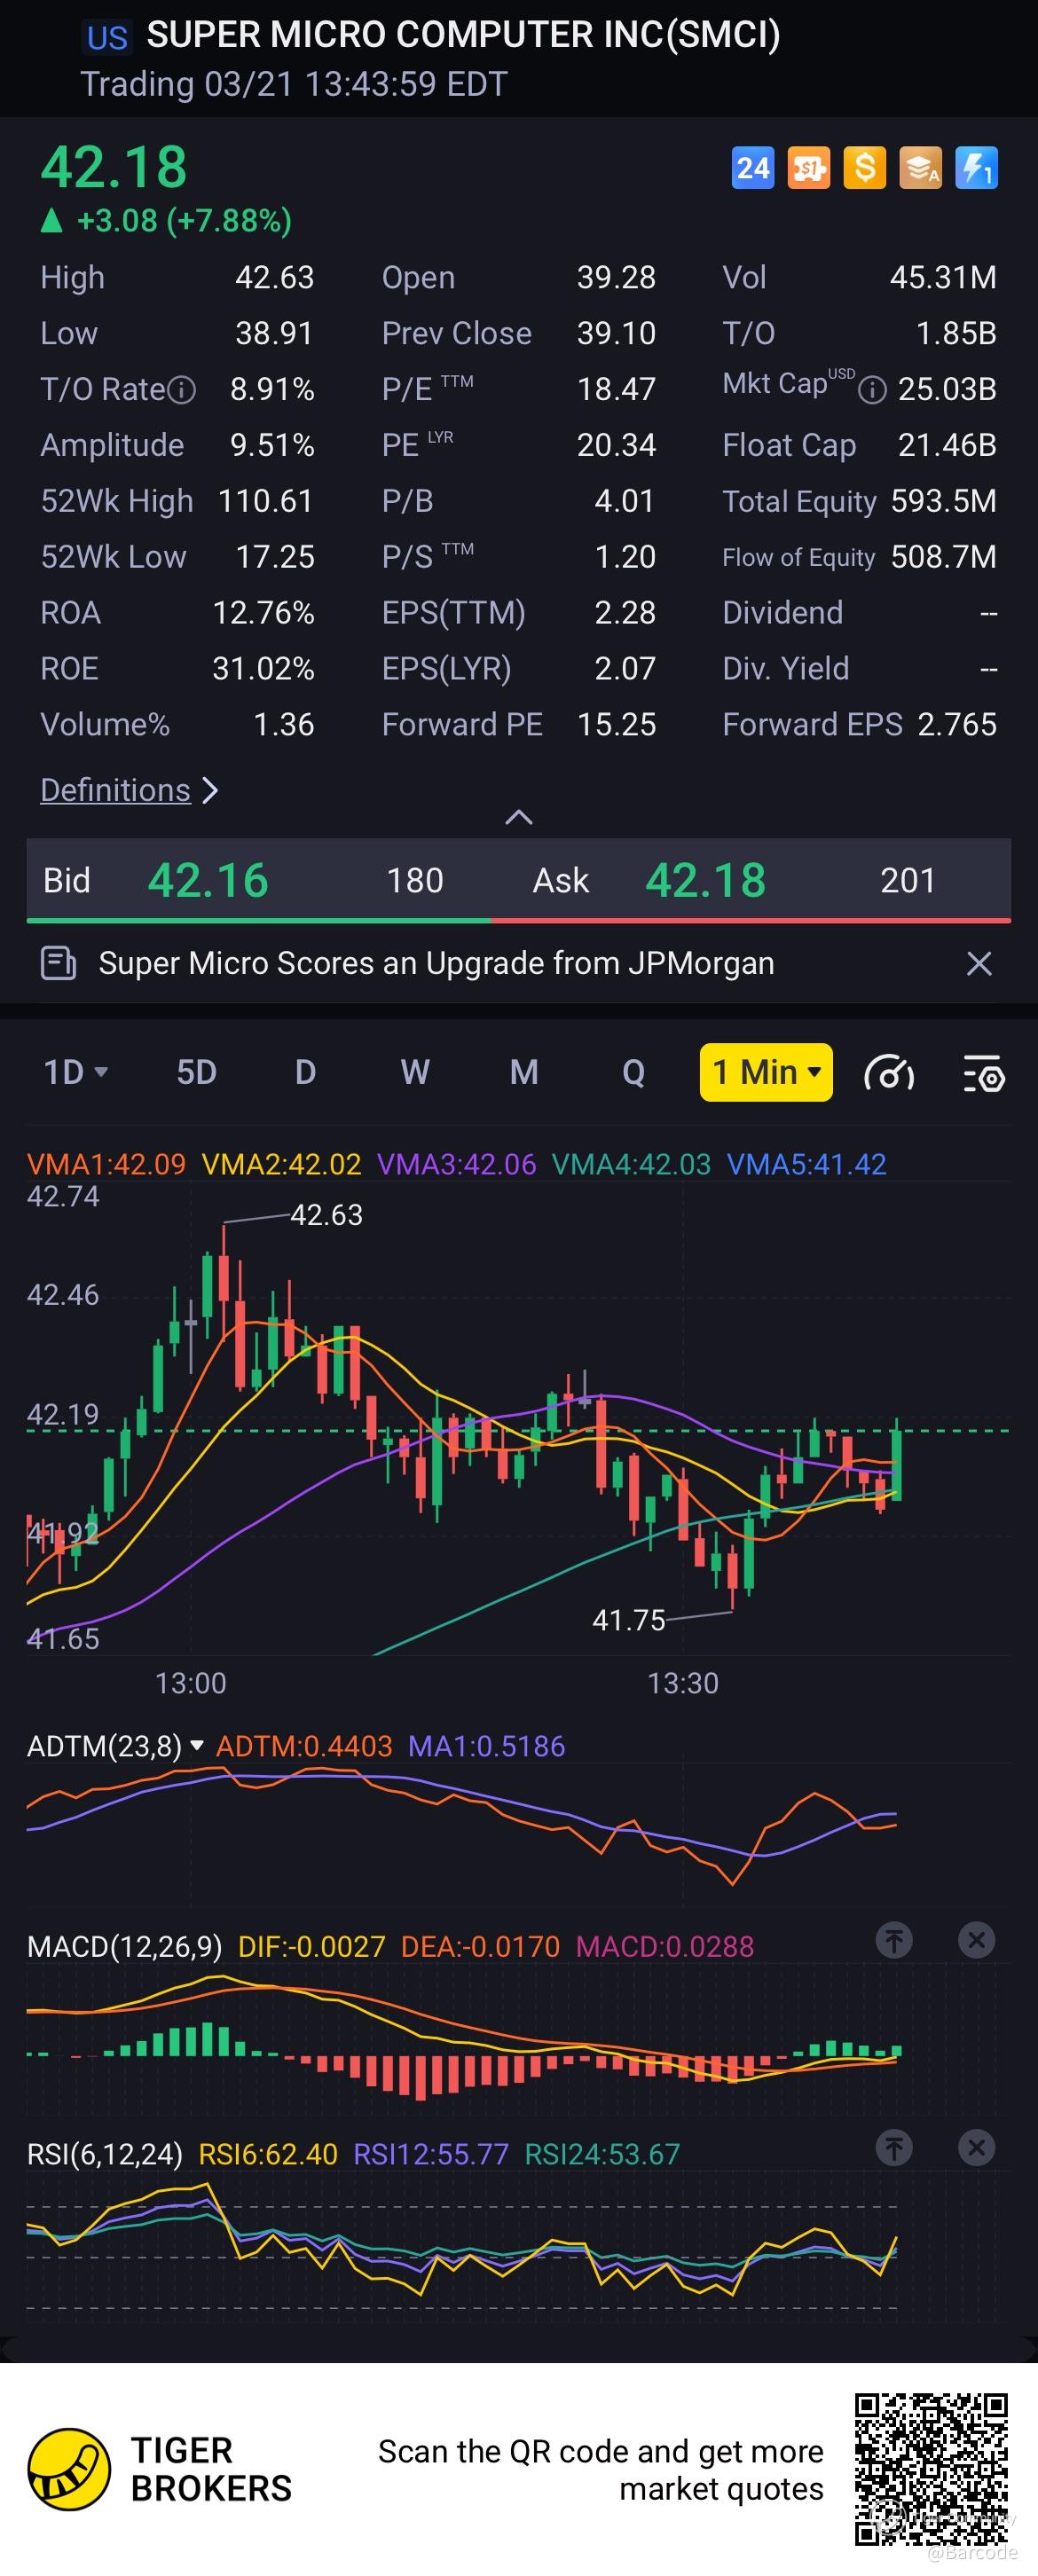Tap the bid/ask green-red ratio bar
This screenshot has height=2576, width=1038.
pyautogui.click(x=518, y=919)
